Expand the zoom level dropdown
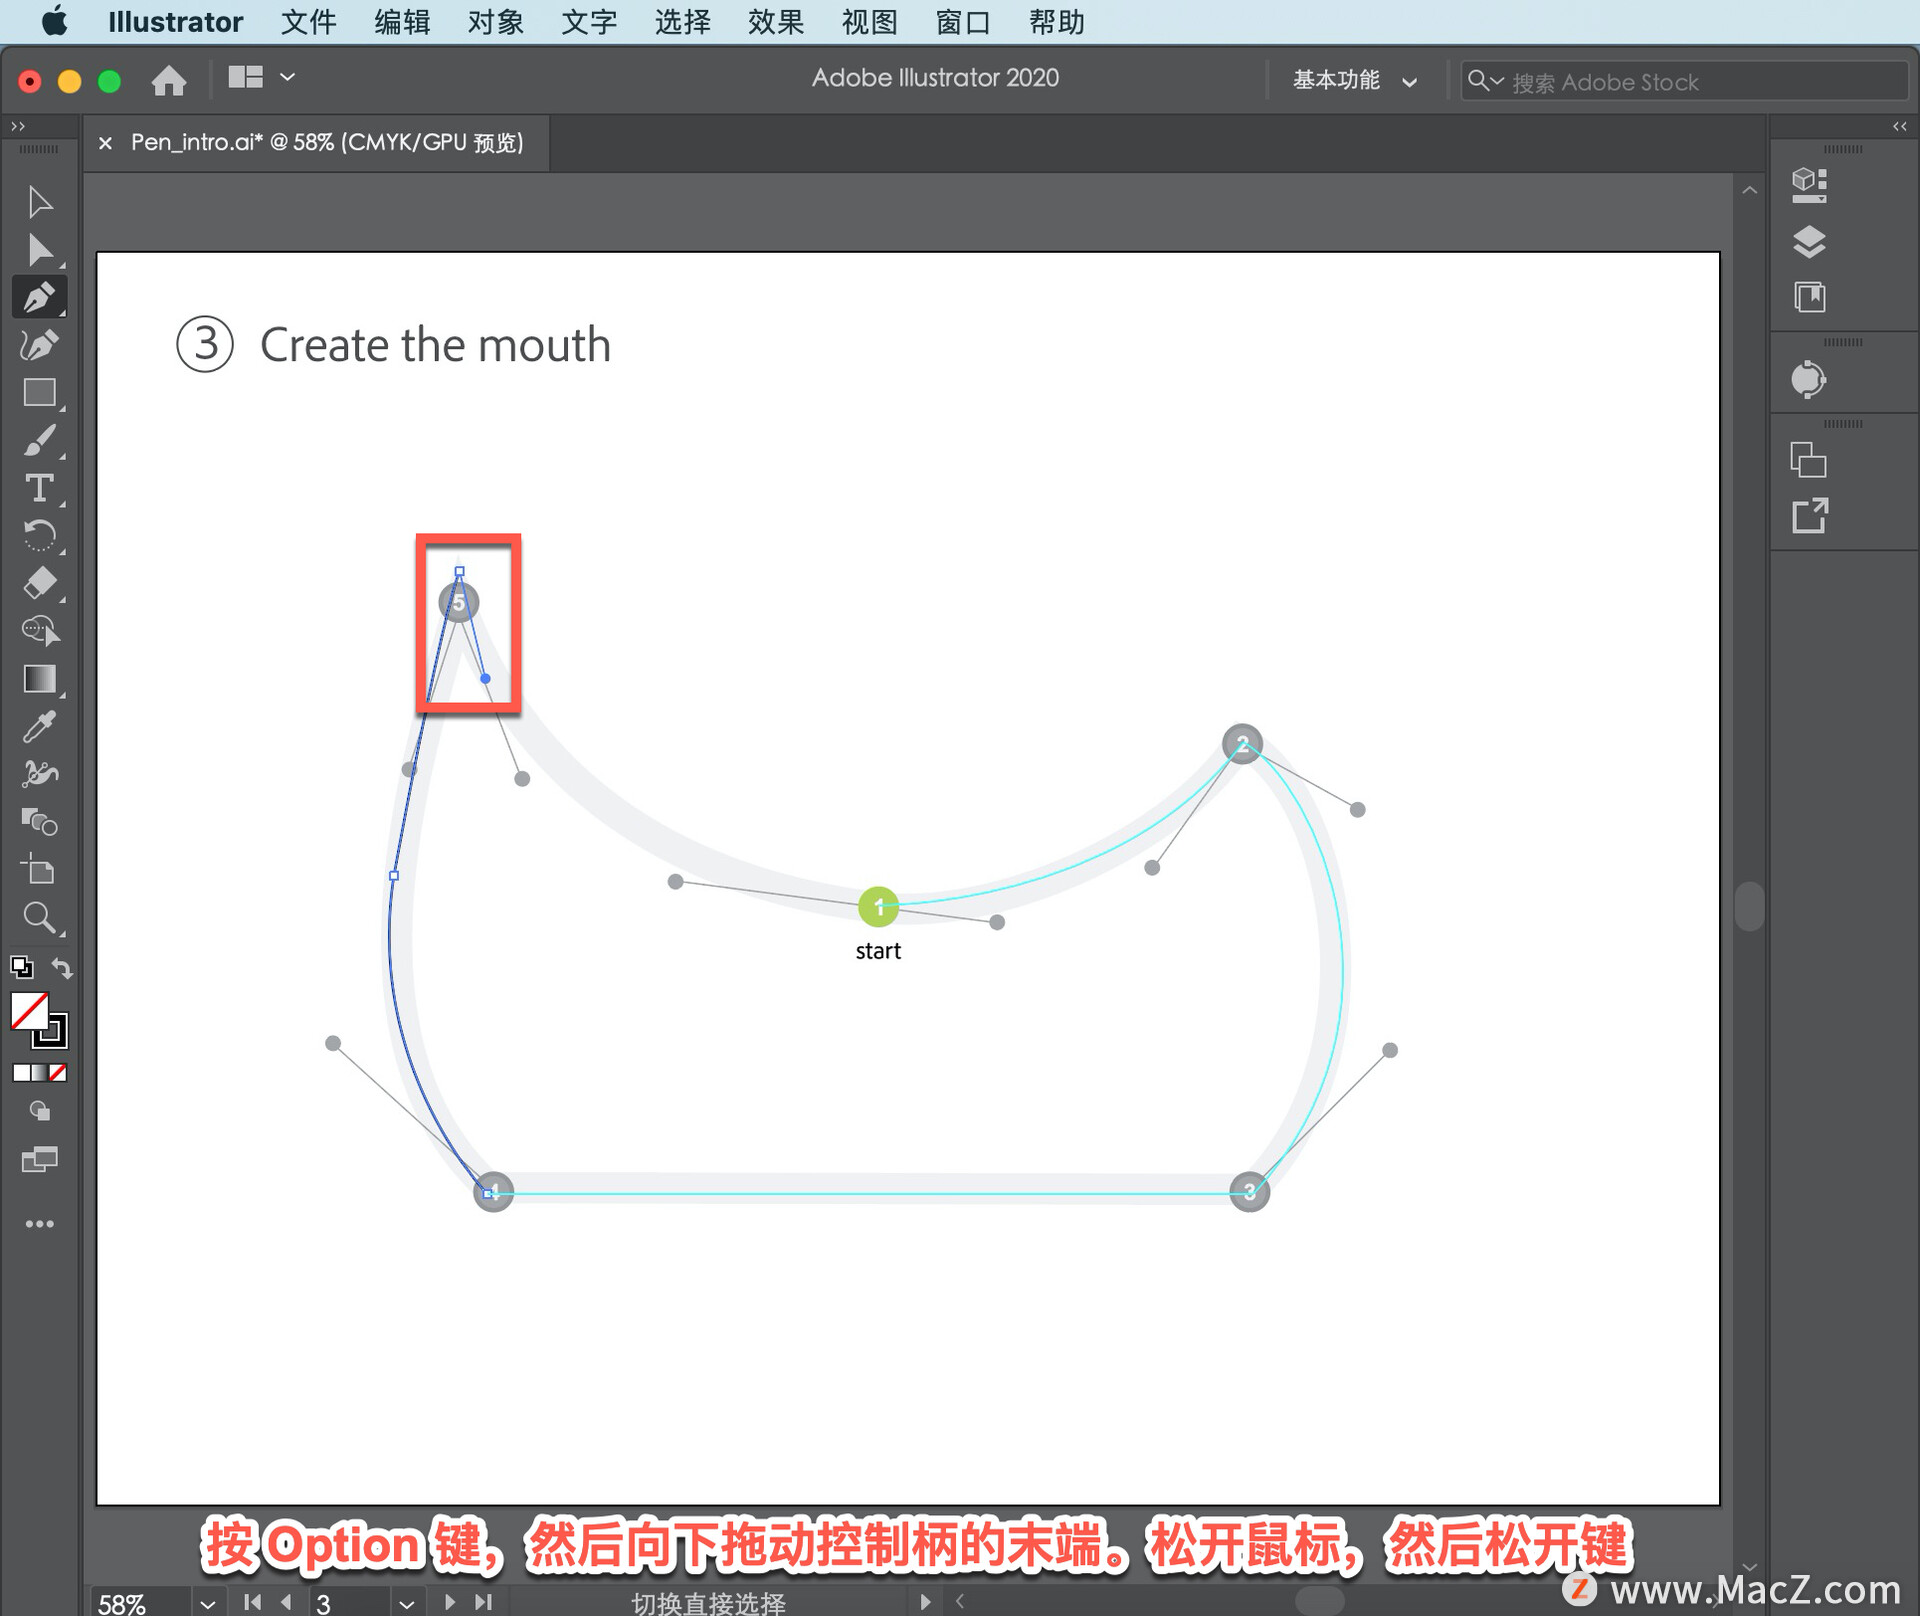Image resolution: width=1920 pixels, height=1616 pixels. pos(207,1603)
